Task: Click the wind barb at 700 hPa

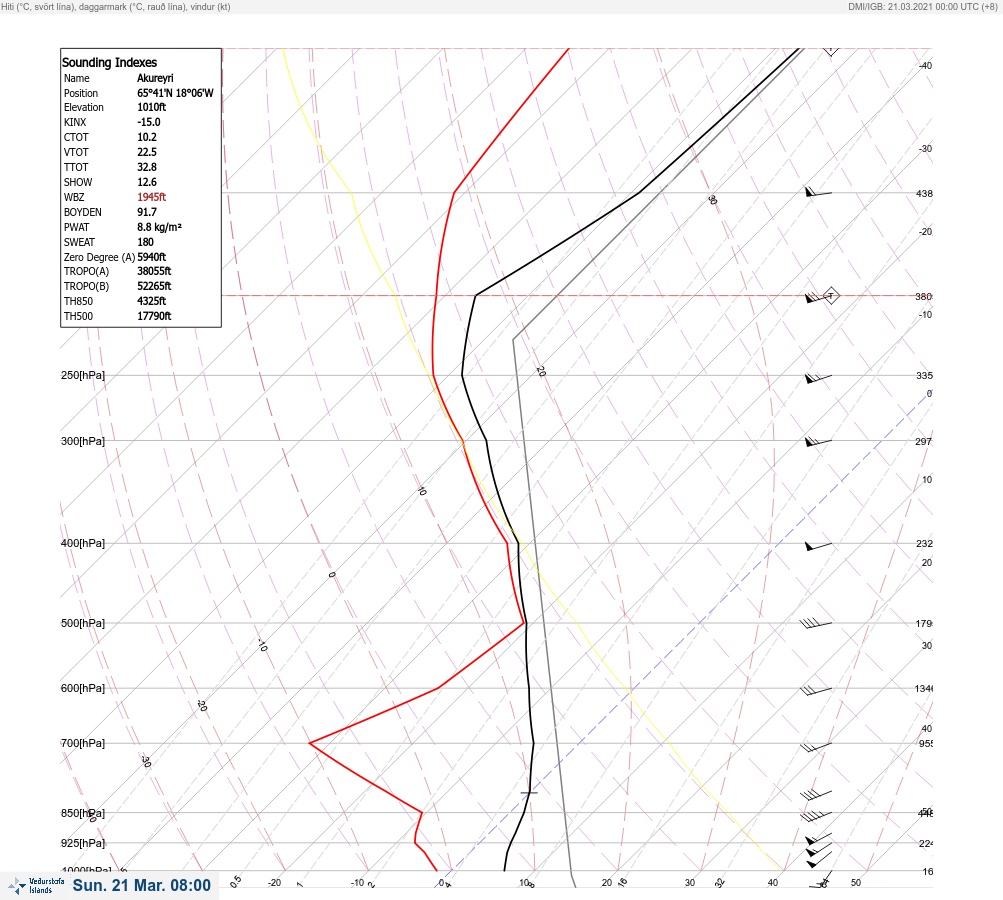Action: pyautogui.click(x=816, y=746)
